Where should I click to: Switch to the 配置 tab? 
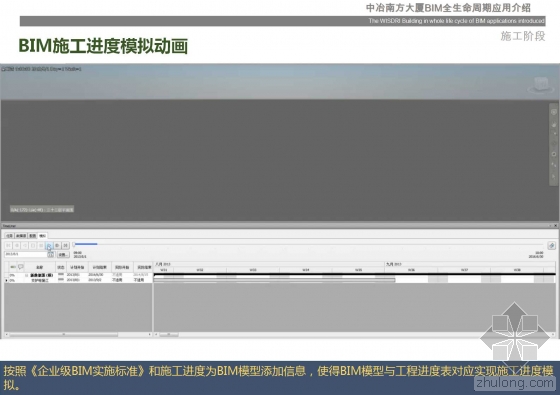(x=32, y=236)
